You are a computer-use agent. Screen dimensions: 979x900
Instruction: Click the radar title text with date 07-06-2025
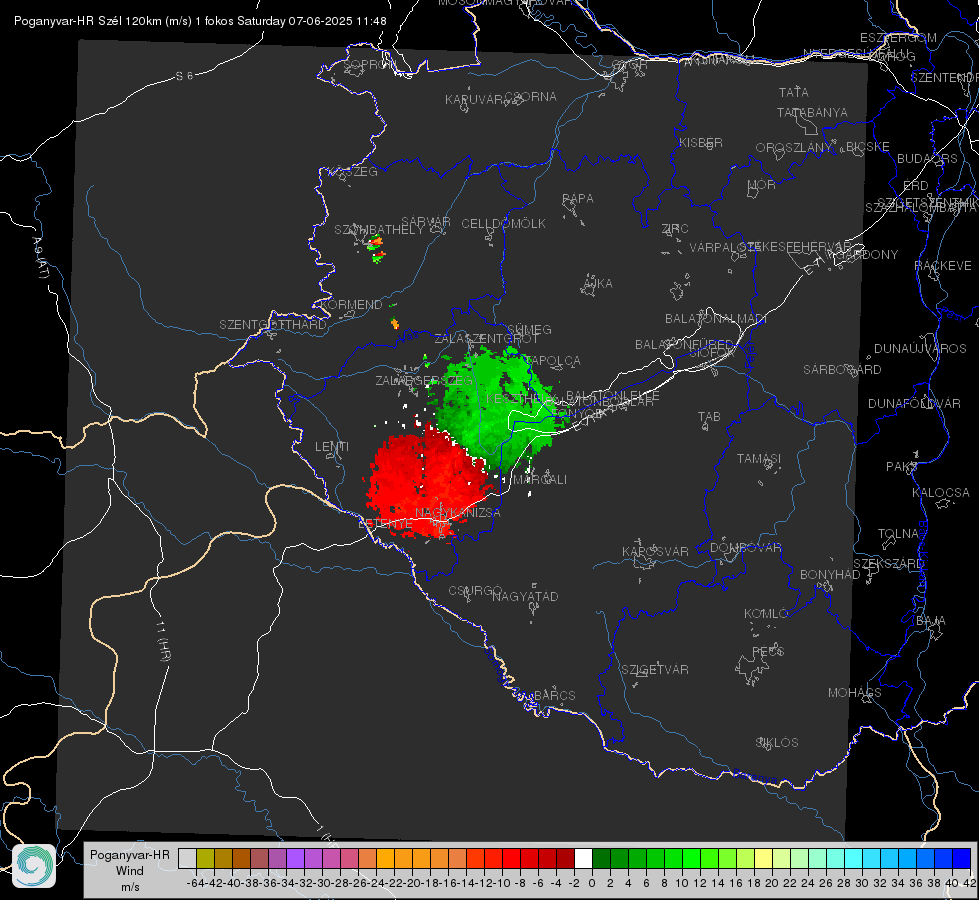tap(200, 21)
